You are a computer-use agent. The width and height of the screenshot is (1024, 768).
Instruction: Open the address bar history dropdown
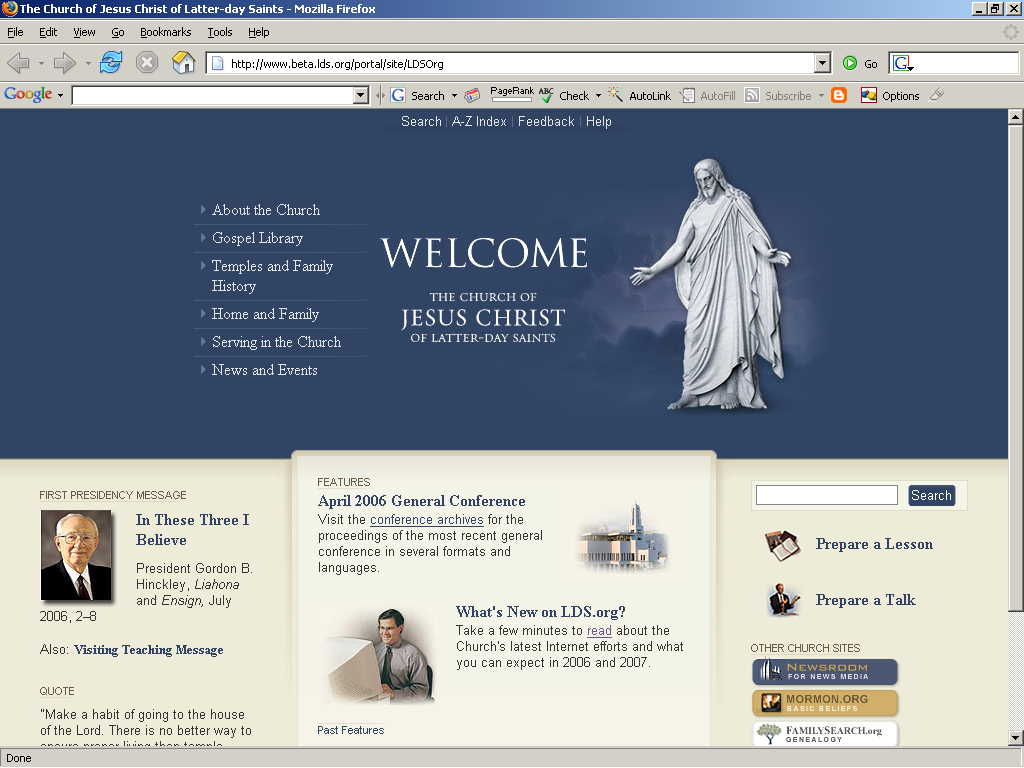823,63
